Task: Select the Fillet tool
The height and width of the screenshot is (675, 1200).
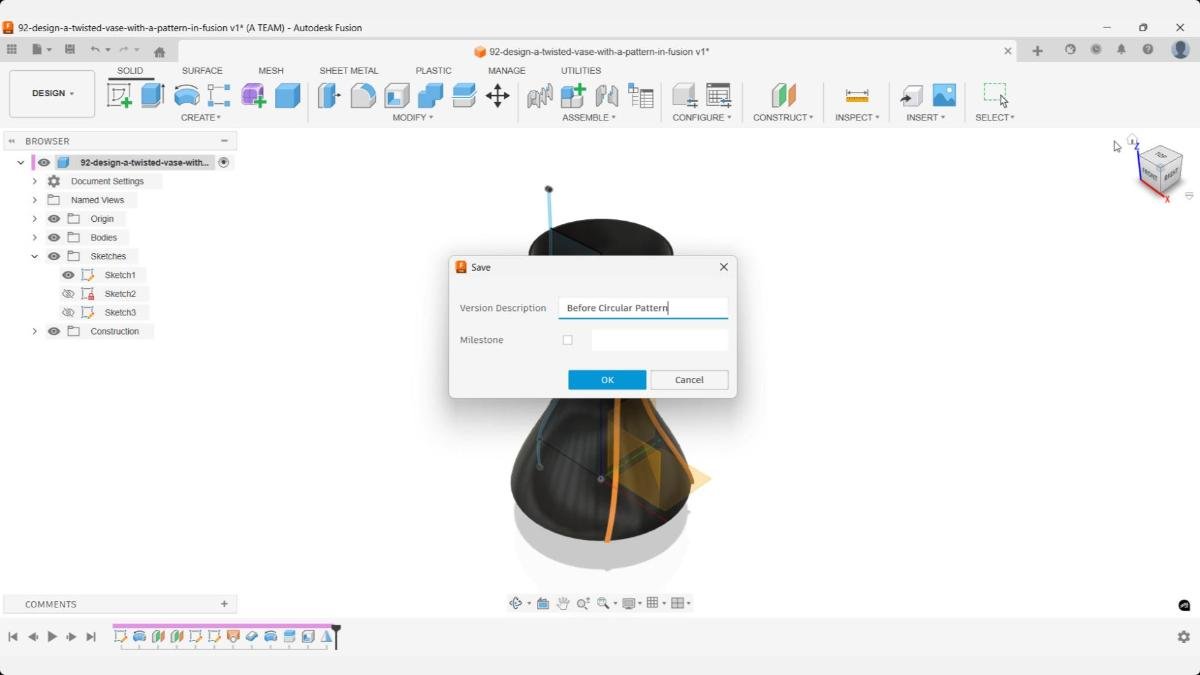Action: (362, 95)
